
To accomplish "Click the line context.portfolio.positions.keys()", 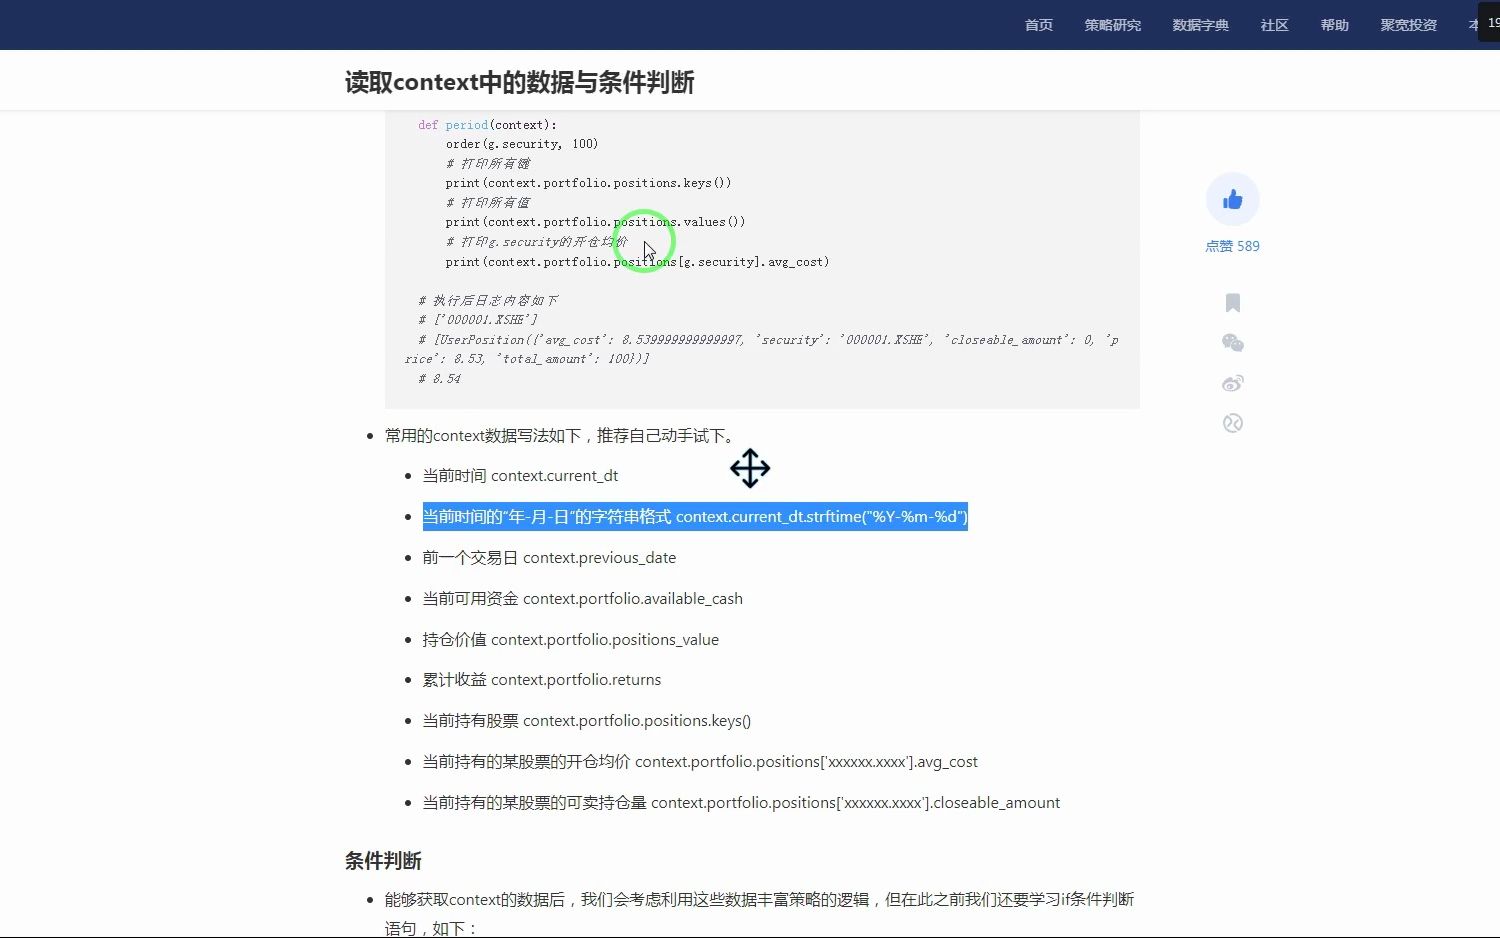I will tap(586, 721).
